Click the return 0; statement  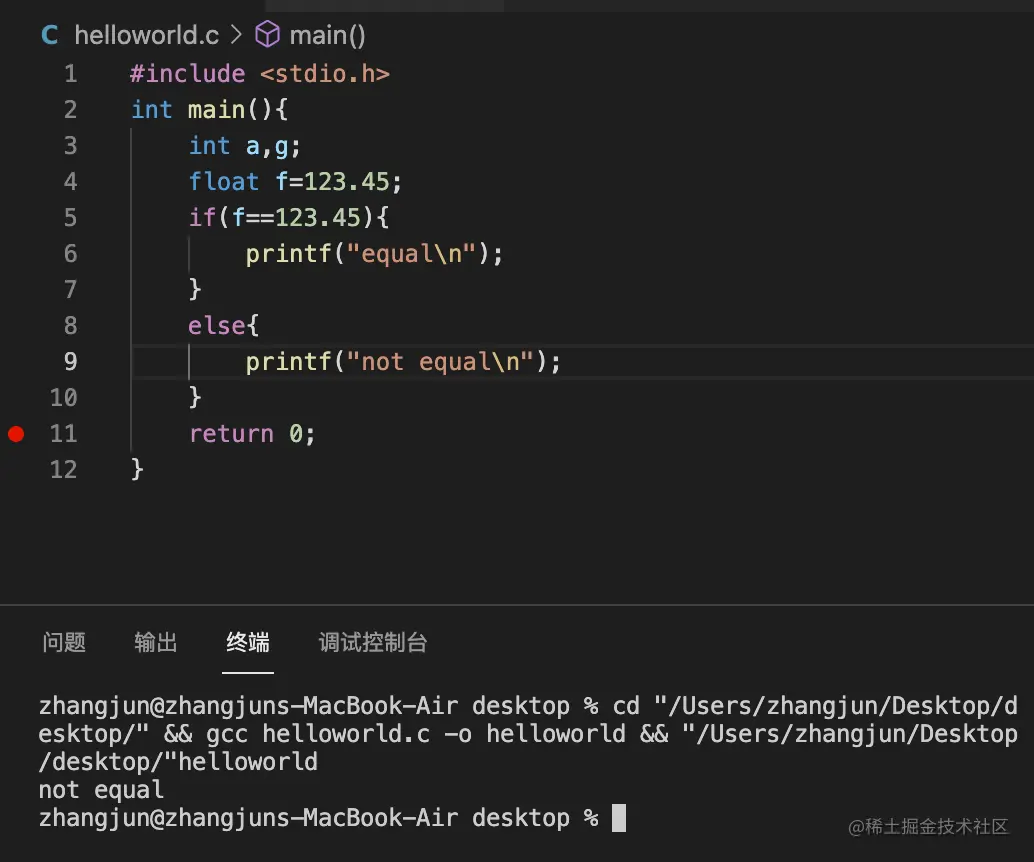pyautogui.click(x=253, y=434)
